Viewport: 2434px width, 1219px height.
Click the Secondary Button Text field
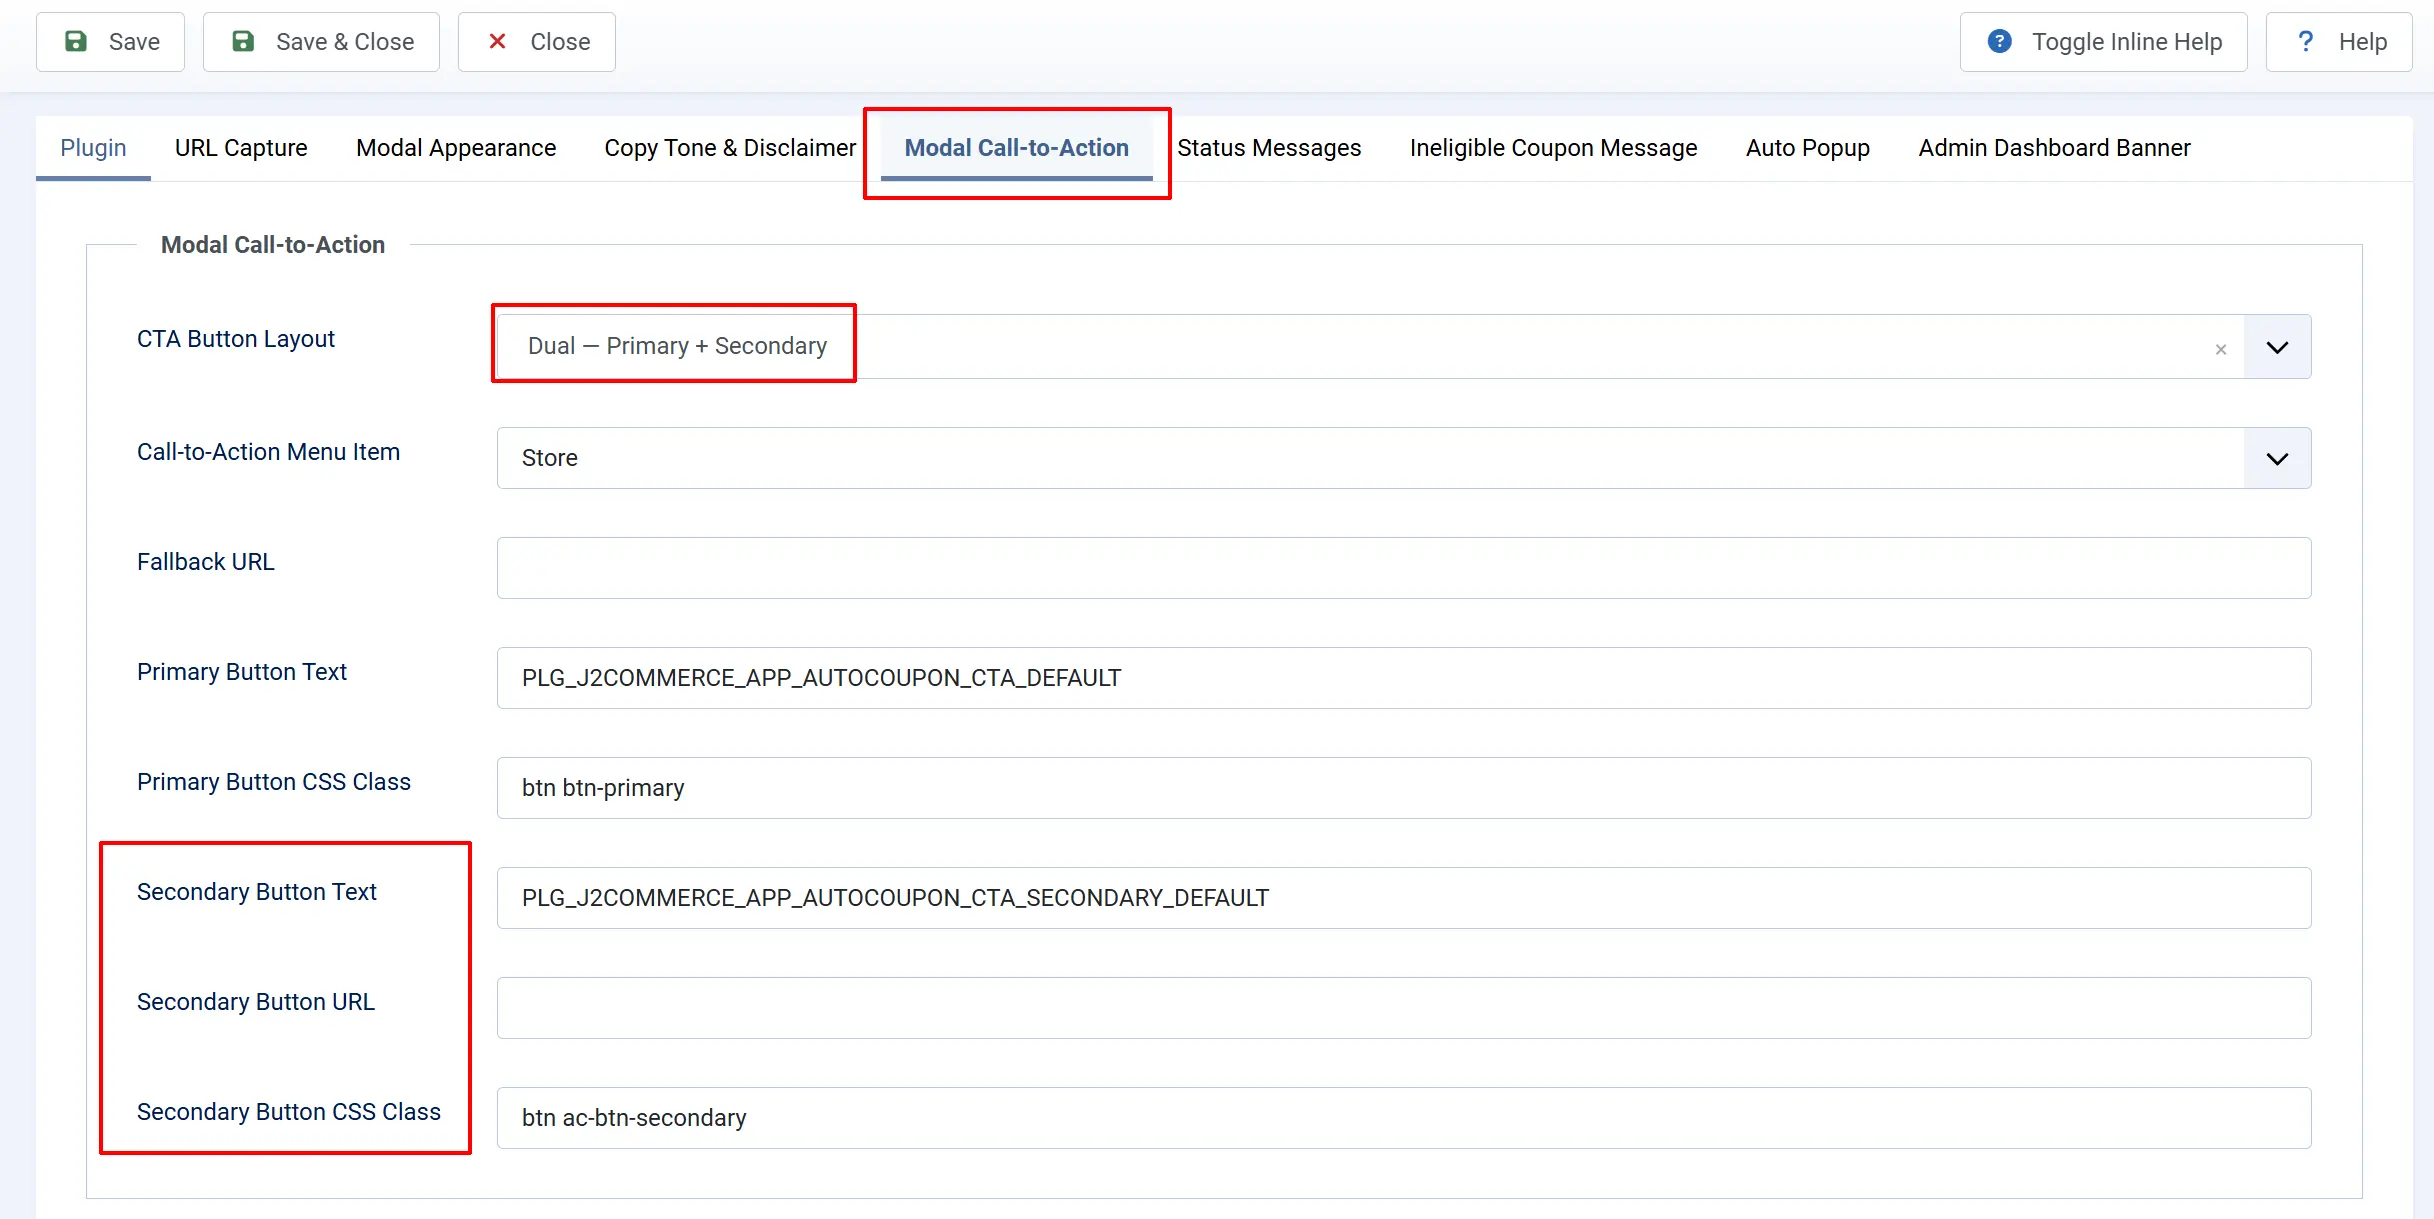(x=1404, y=898)
